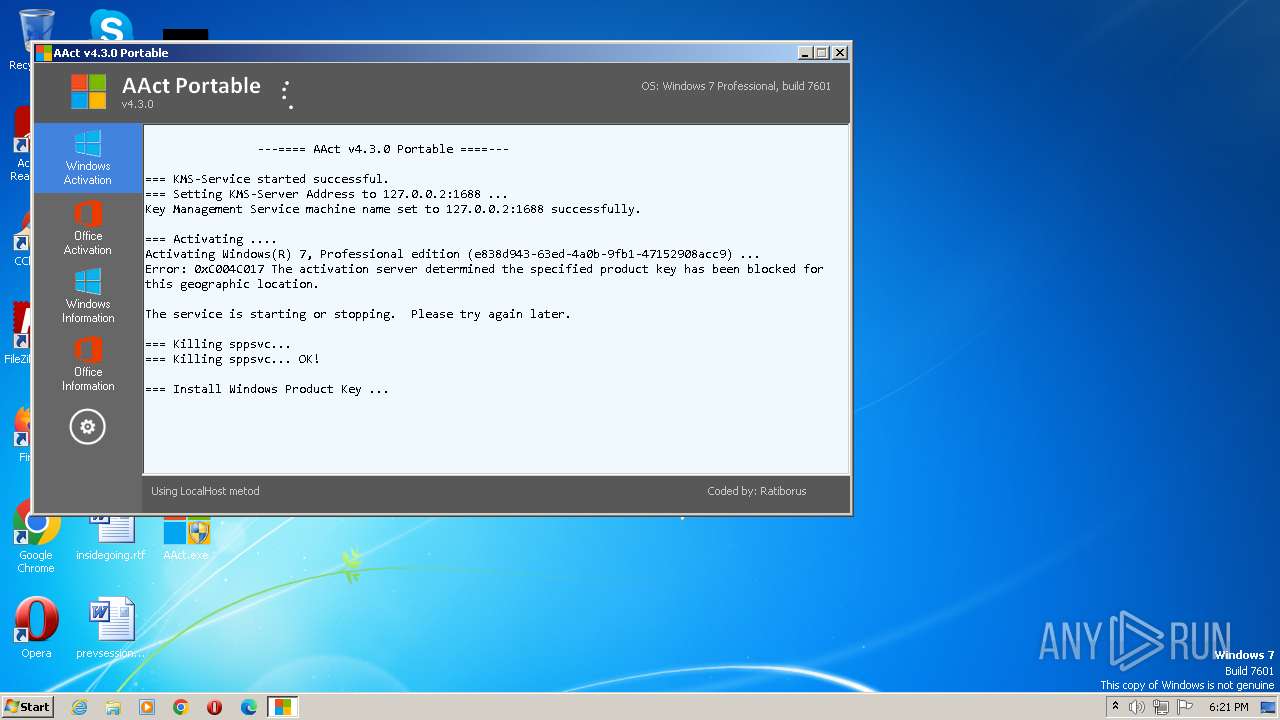Click the 'AAct v4.3.0 Portable' log header

383,149
